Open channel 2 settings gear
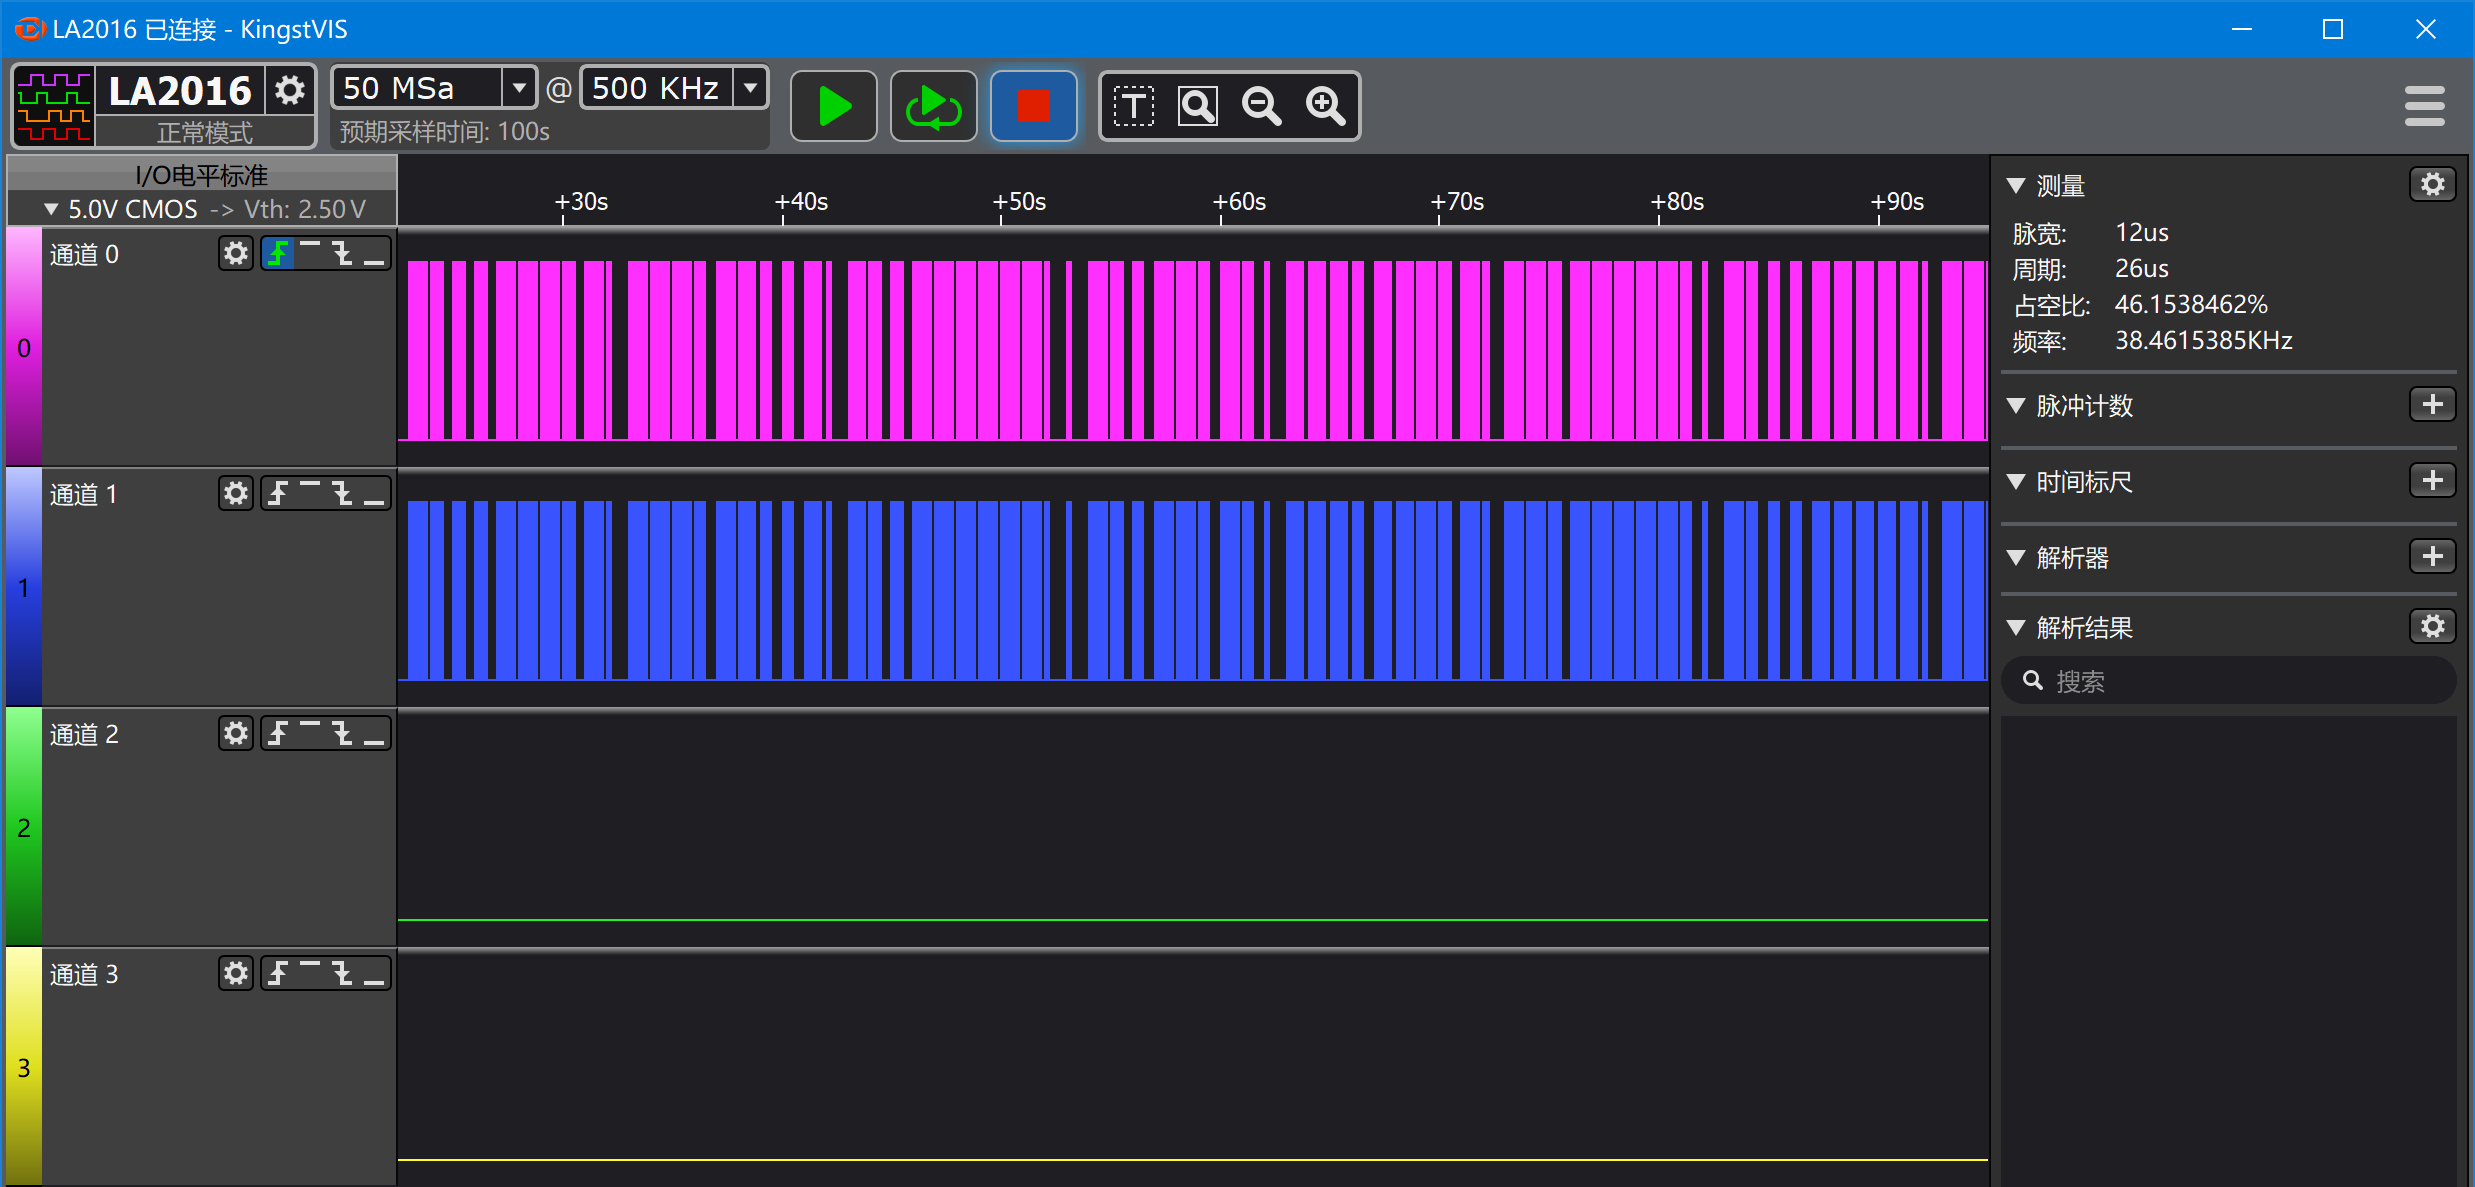Viewport: 2475px width, 1187px height. tap(236, 733)
